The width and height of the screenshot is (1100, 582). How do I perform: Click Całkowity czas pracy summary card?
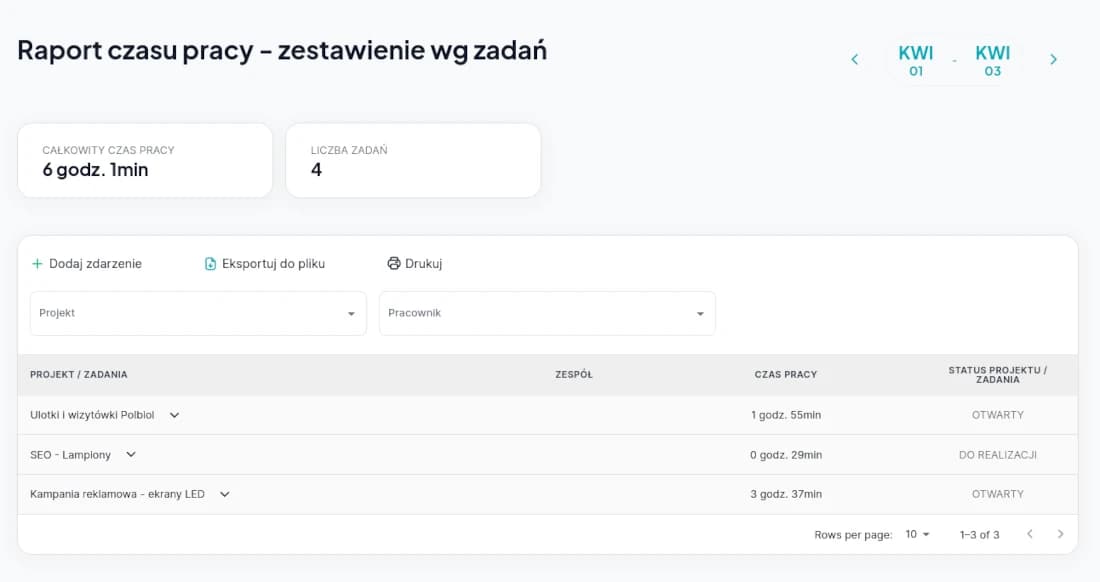145,161
